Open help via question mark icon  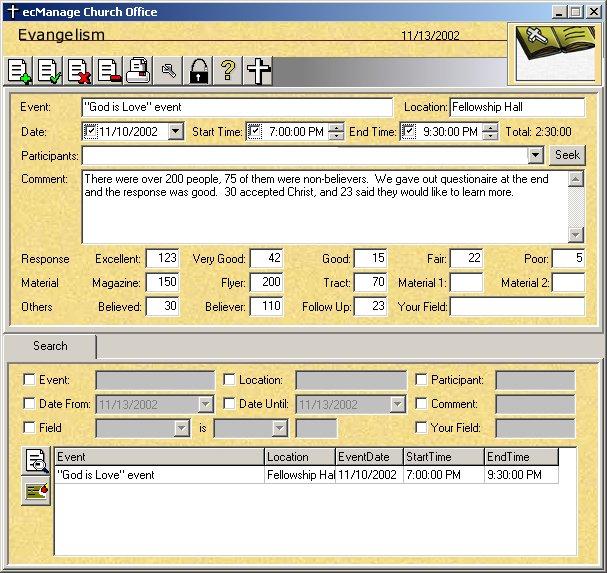point(228,71)
